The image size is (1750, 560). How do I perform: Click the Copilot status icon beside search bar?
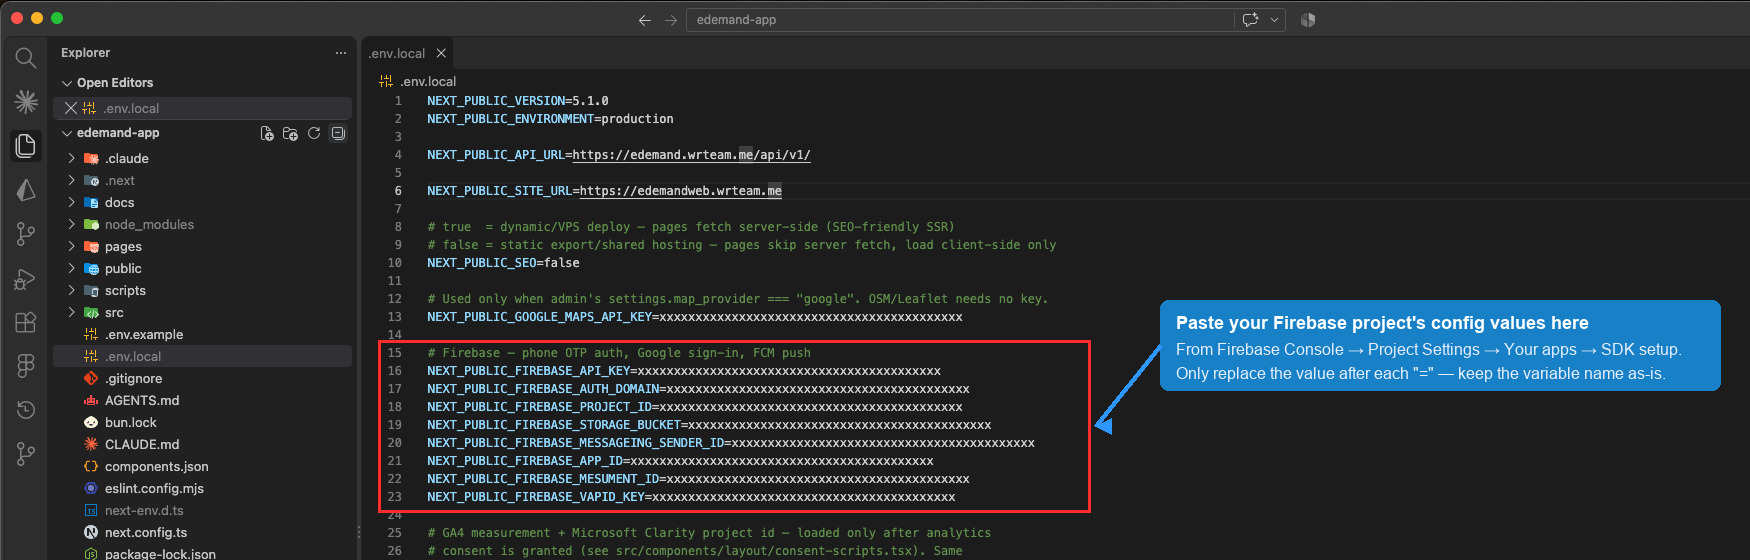pos(1308,20)
